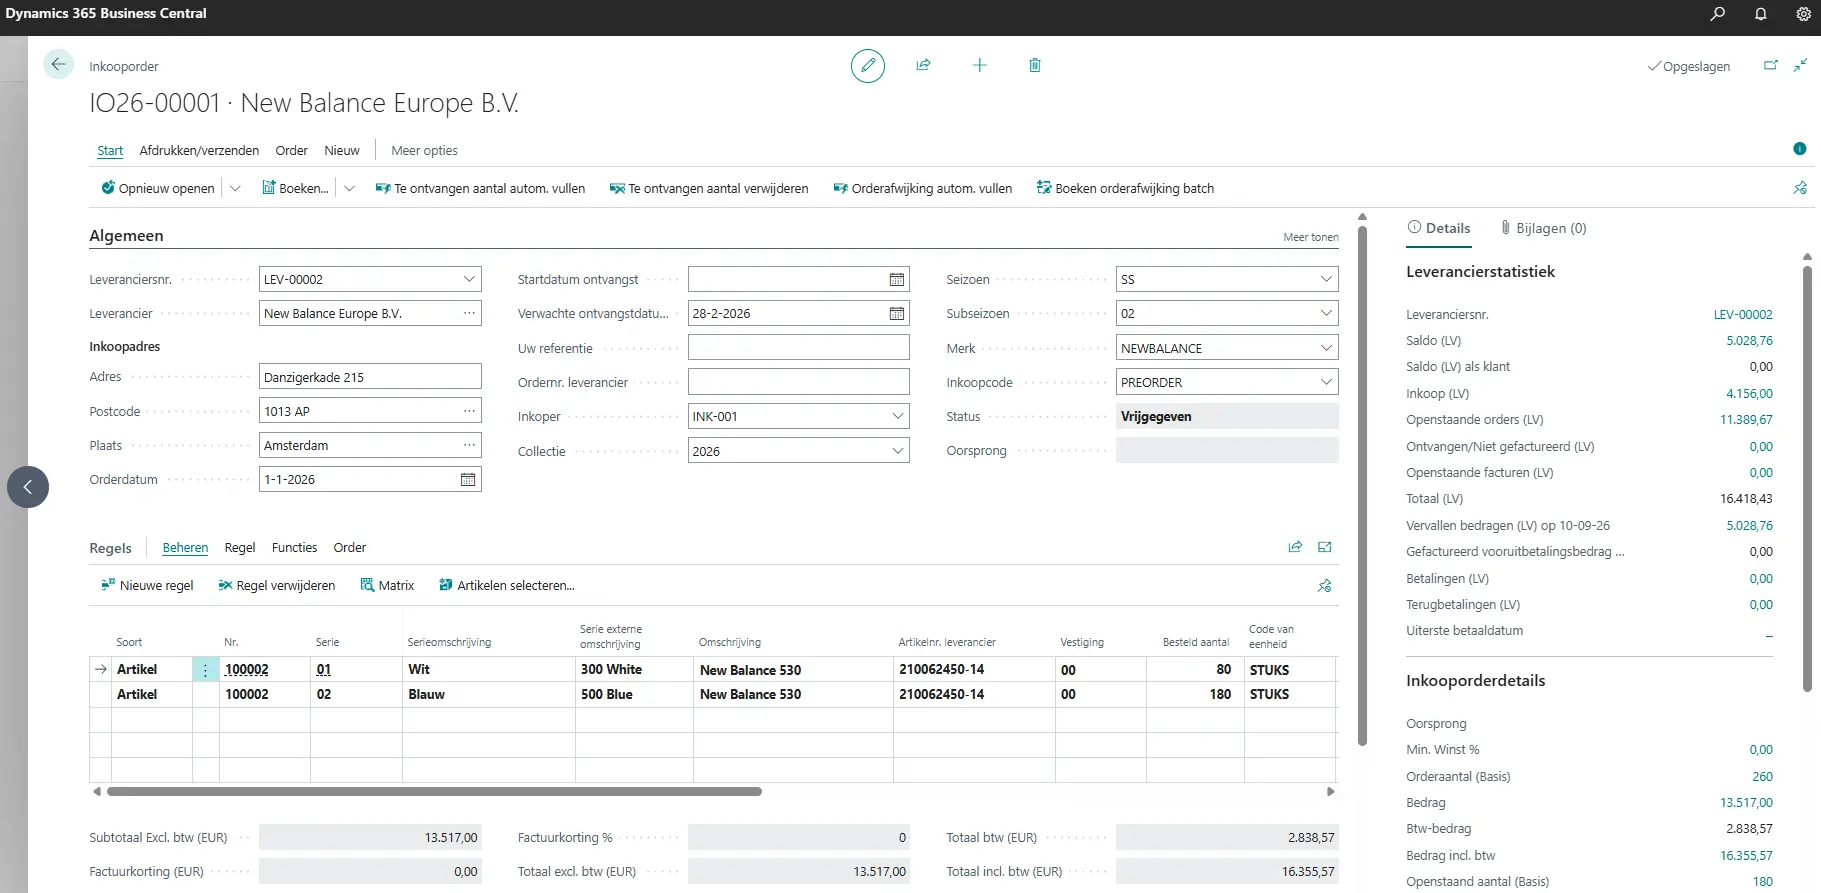Click the edit pencil icon
Screen dimensions: 1821x893
pyautogui.click(x=868, y=66)
